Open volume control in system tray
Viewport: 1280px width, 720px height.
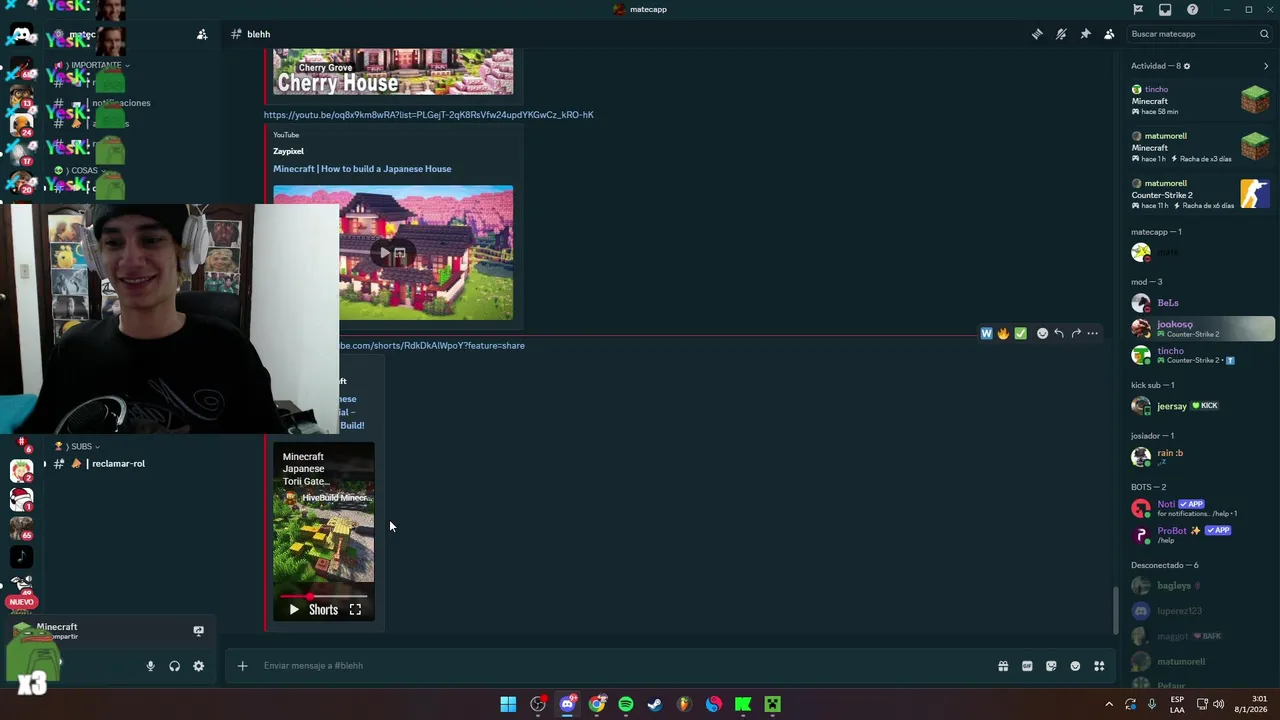coord(1218,704)
